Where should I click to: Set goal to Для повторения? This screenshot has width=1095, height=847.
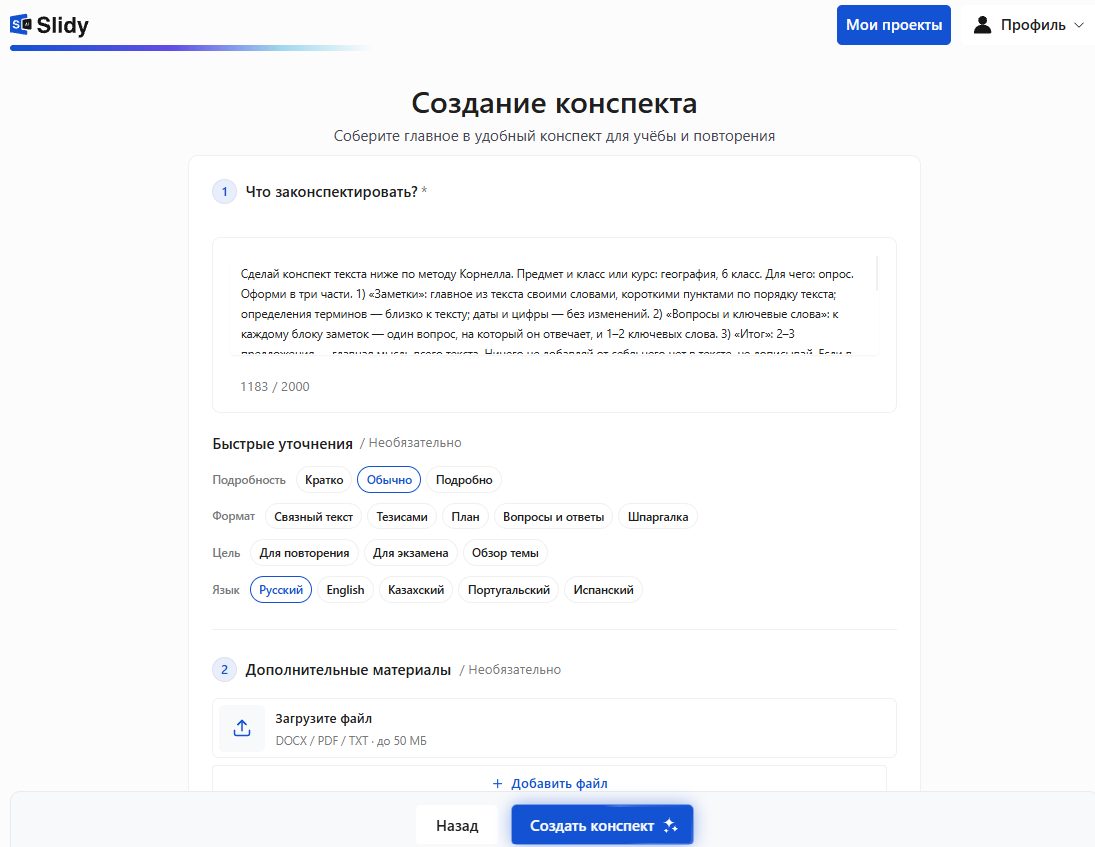[304, 553]
